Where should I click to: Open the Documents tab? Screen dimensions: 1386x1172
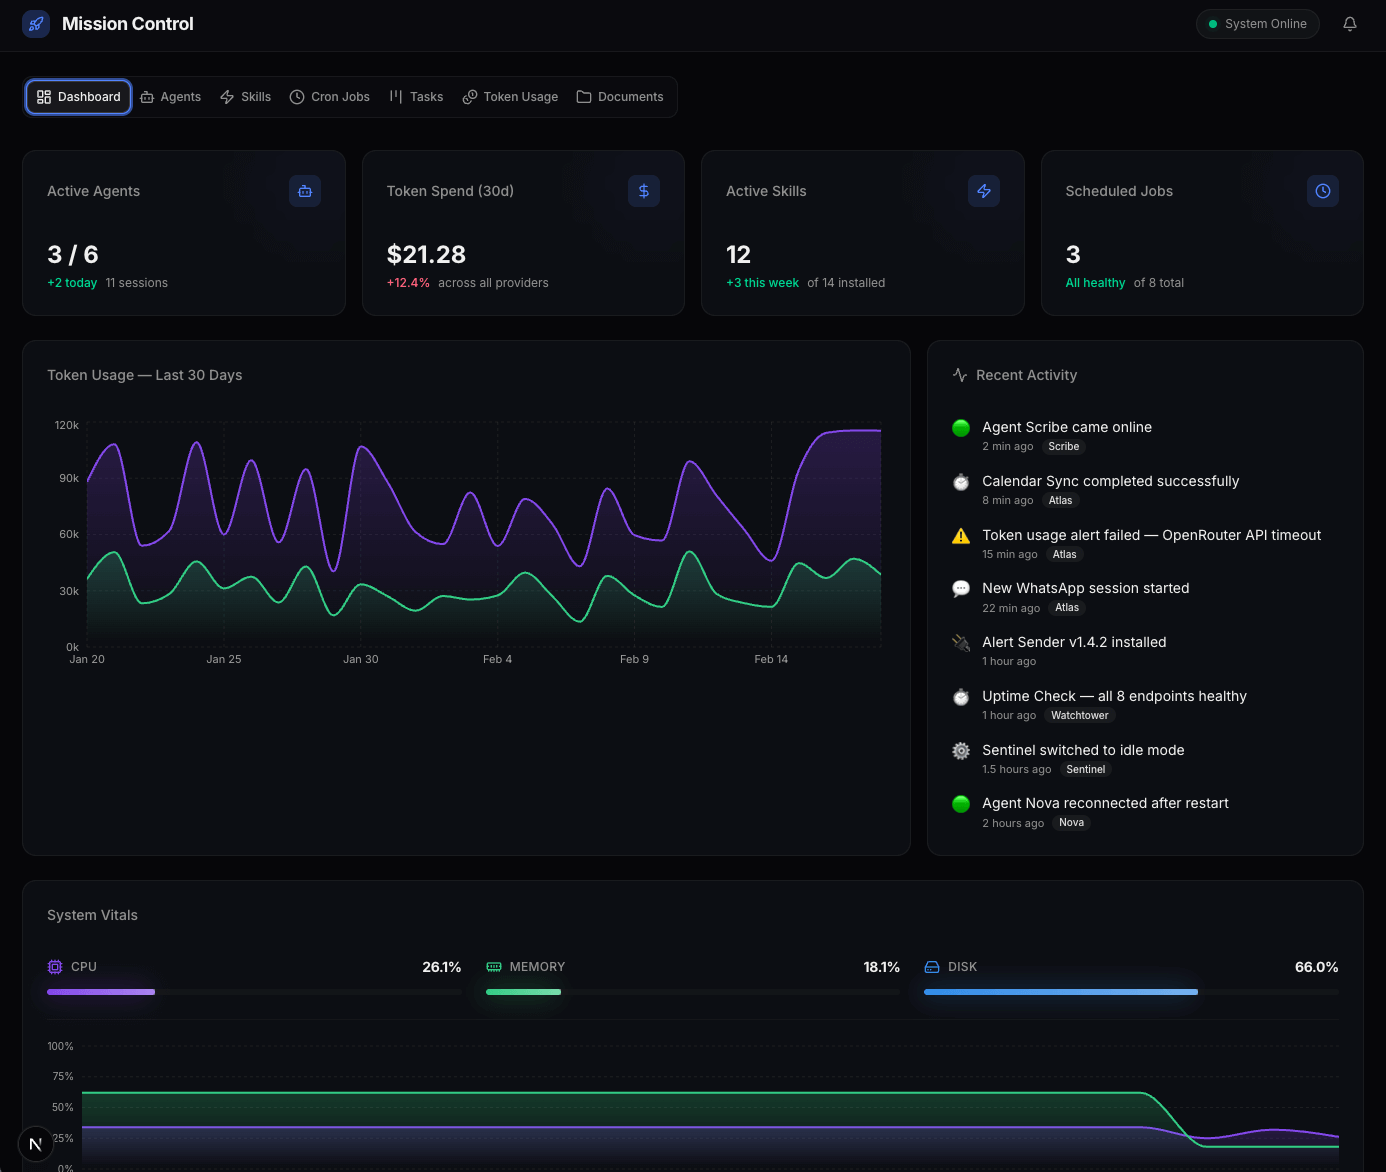coord(620,97)
